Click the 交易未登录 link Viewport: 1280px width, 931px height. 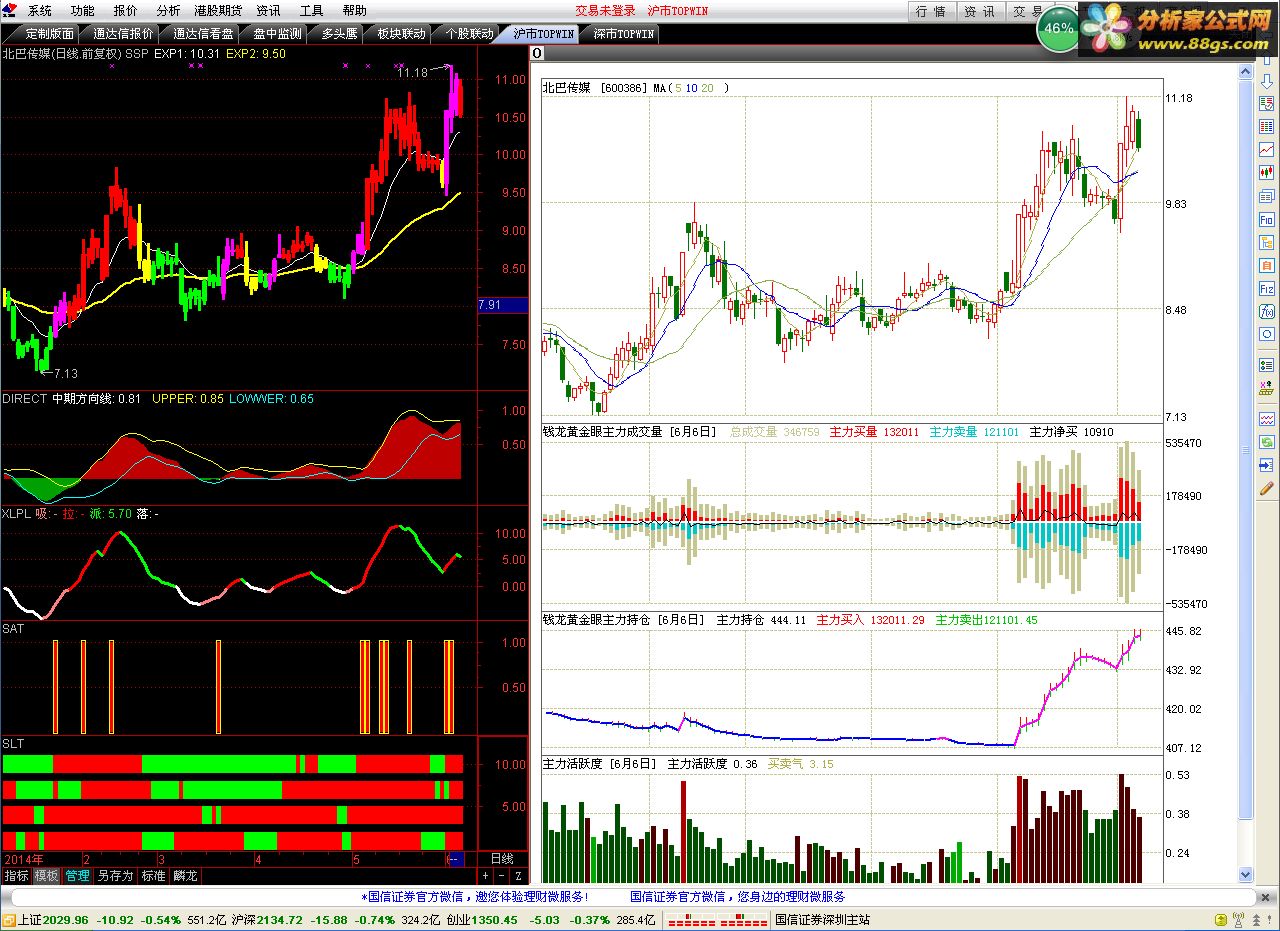(x=605, y=11)
